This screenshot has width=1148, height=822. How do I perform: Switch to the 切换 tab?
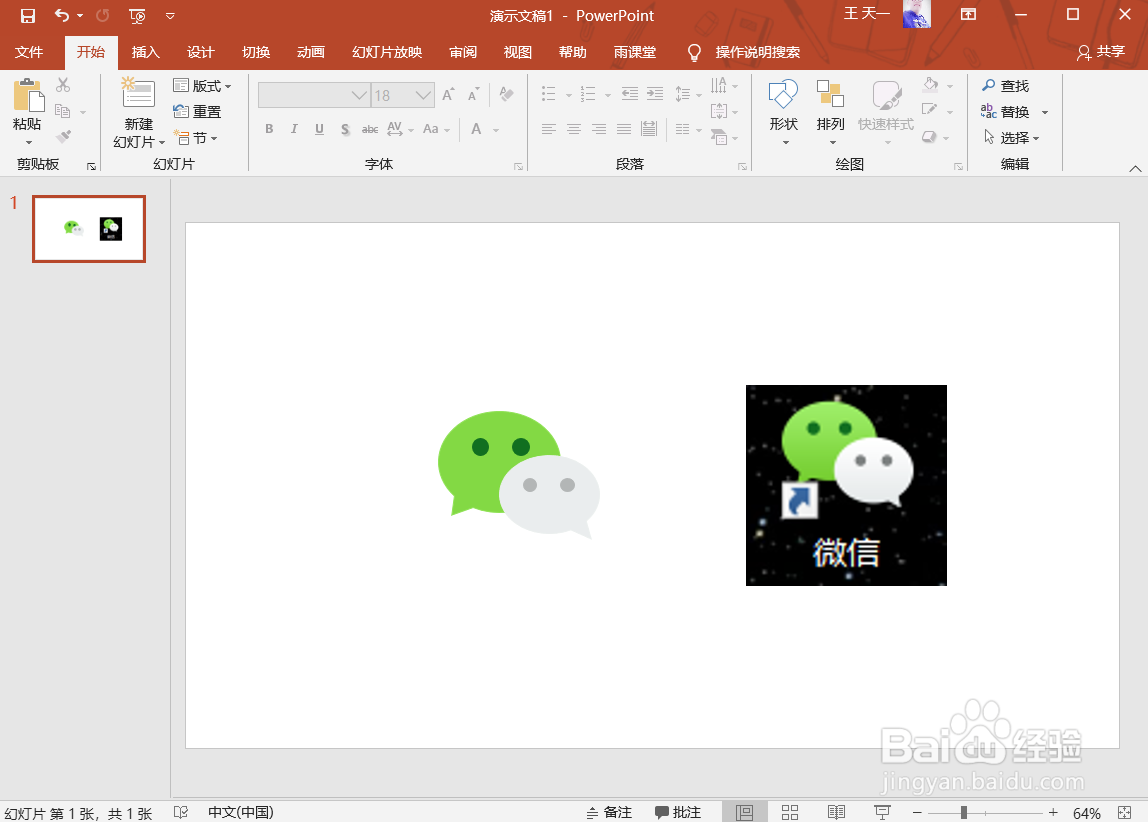(x=256, y=52)
